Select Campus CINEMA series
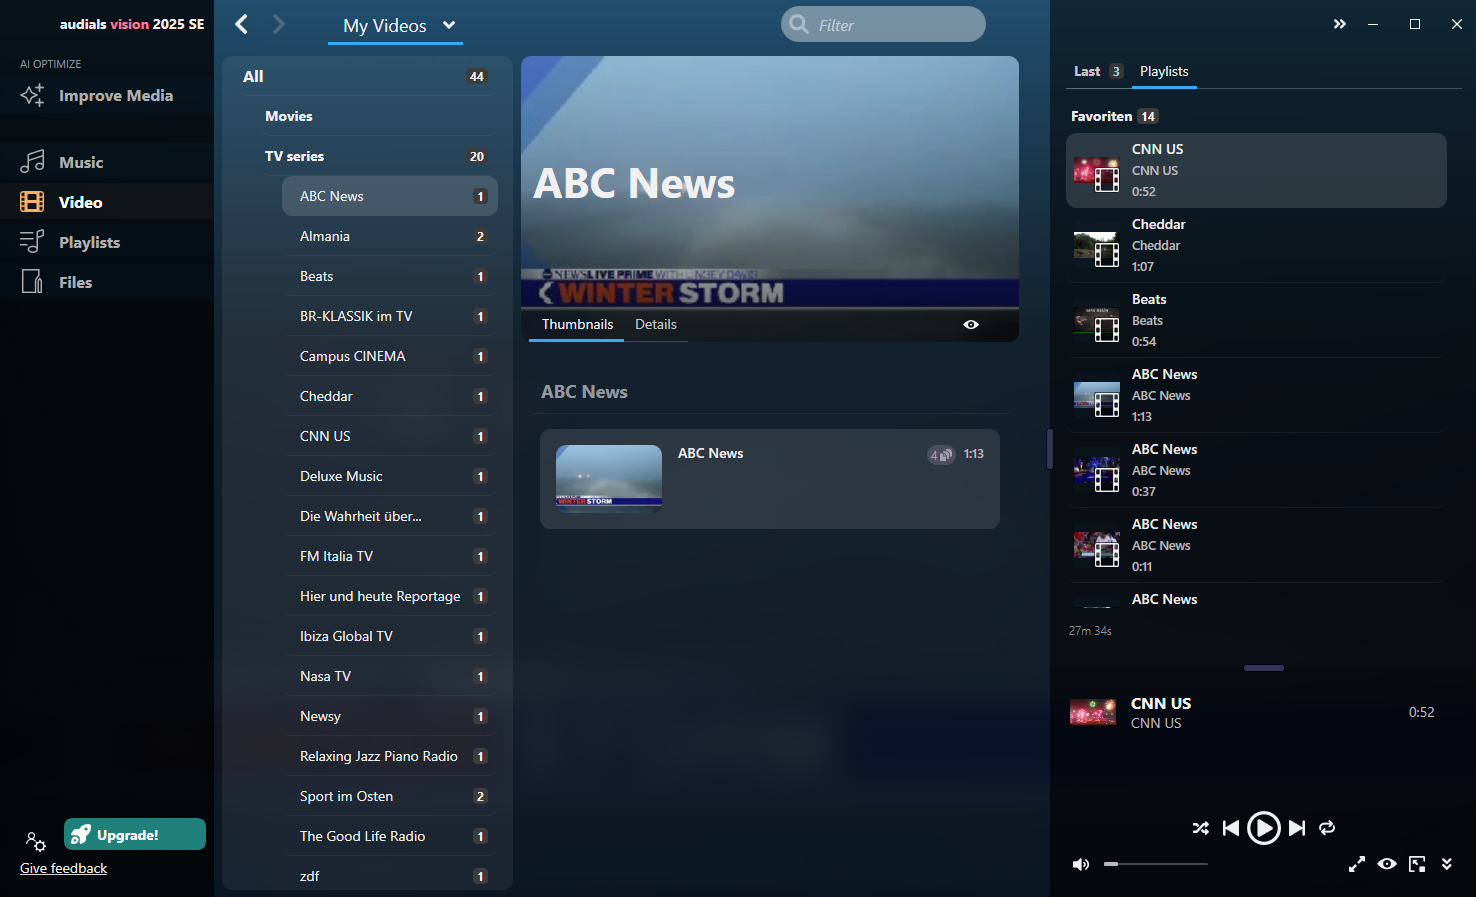Viewport: 1476px width, 897px height. 390,356
